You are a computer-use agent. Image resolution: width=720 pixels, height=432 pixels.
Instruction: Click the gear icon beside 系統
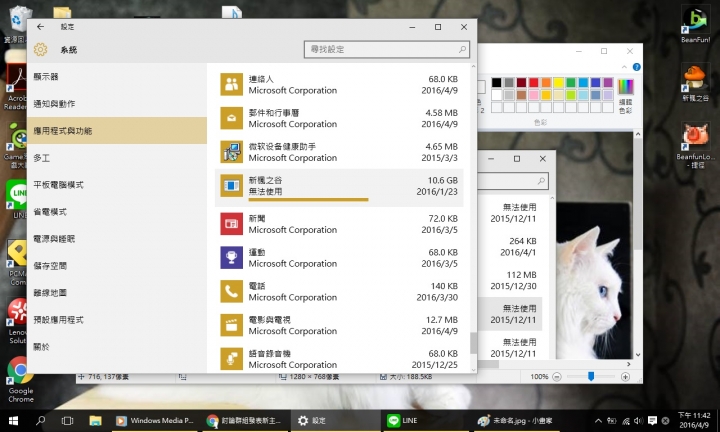click(40, 50)
